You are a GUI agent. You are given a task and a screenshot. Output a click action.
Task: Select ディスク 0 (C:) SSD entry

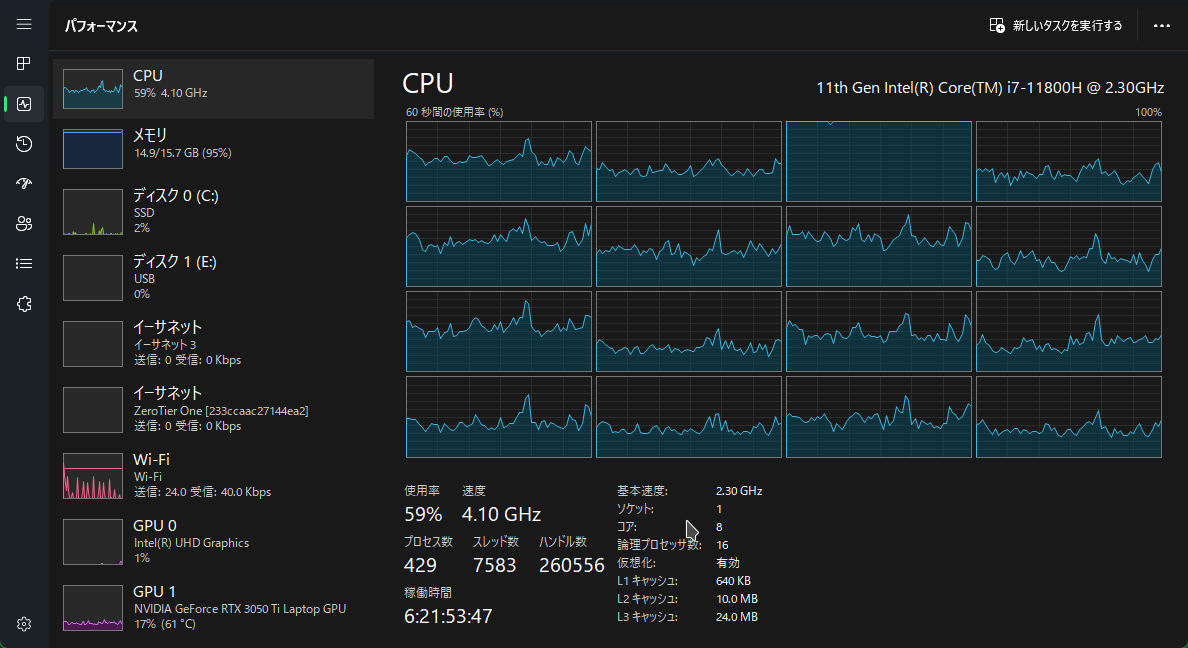213,212
